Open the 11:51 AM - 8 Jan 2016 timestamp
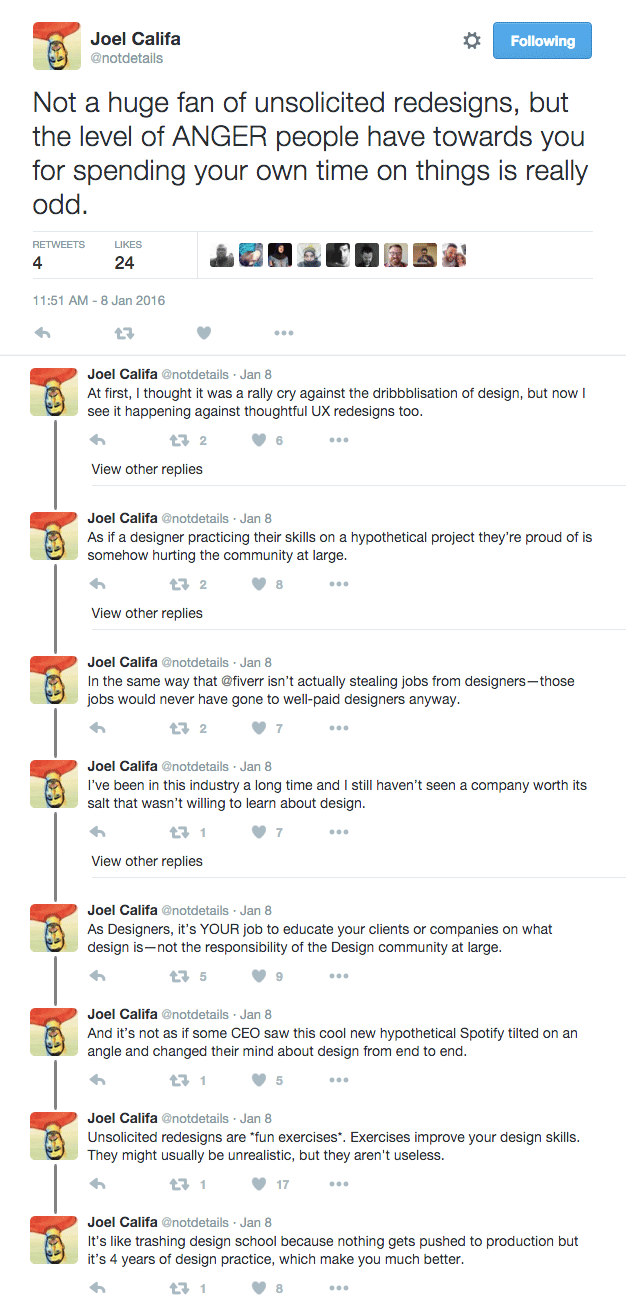This screenshot has height=1301, width=626. click(99, 300)
